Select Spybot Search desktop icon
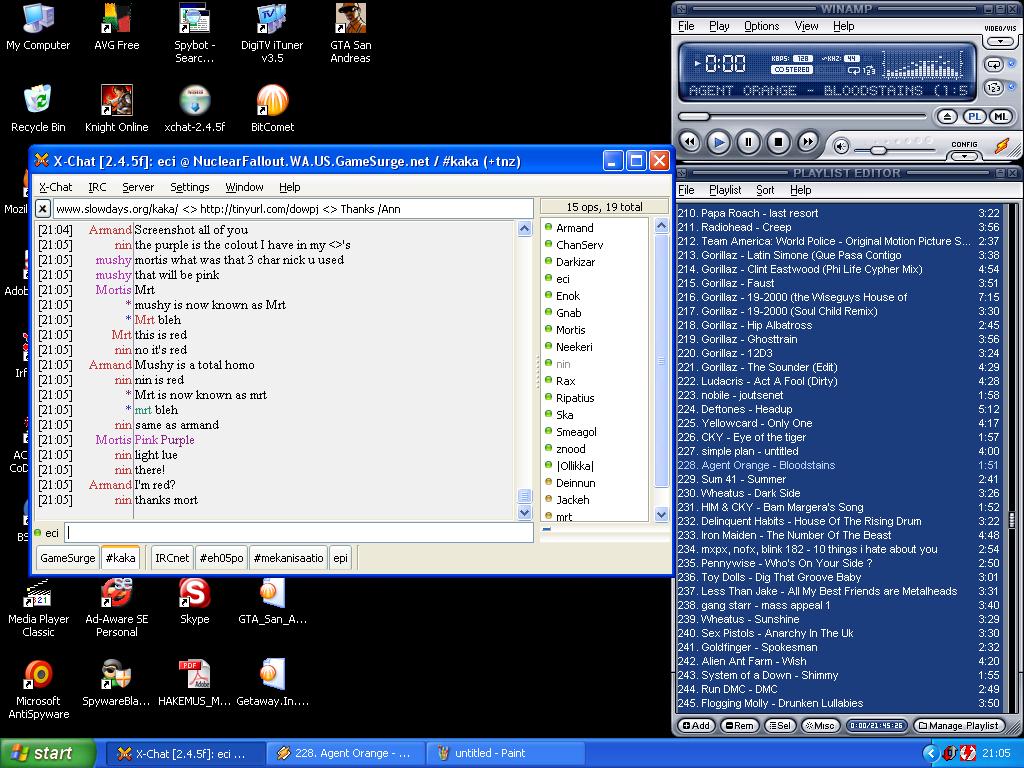Viewport: 1024px width, 768px height. 194,34
